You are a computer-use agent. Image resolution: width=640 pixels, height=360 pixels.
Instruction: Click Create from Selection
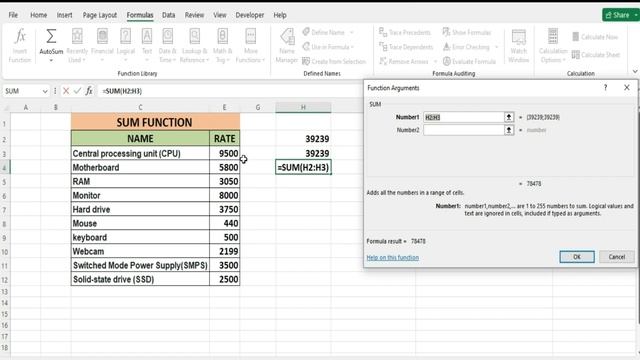tap(334, 62)
